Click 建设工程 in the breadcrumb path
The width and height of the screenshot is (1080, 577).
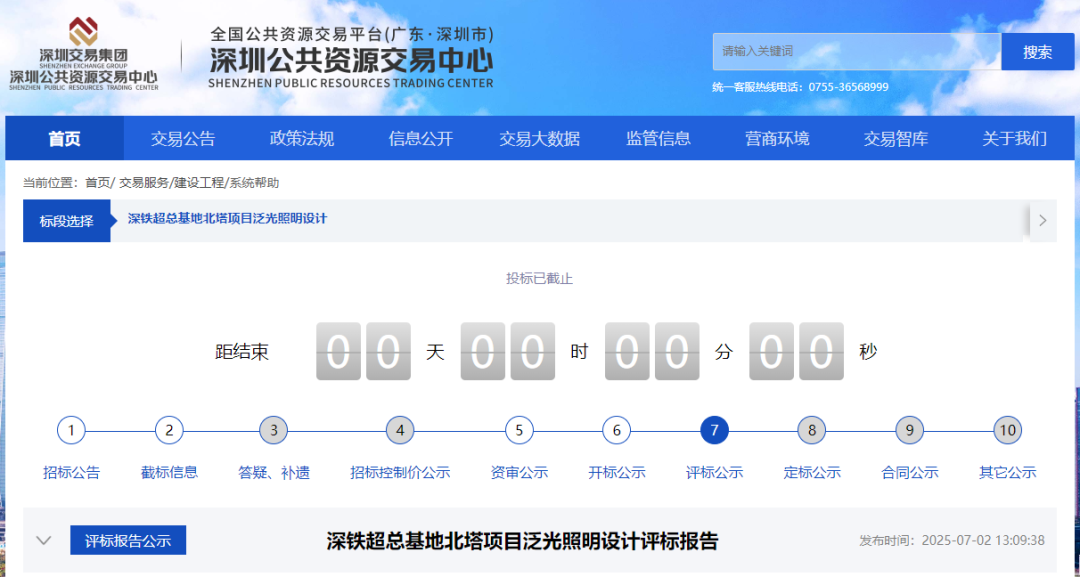[198, 182]
